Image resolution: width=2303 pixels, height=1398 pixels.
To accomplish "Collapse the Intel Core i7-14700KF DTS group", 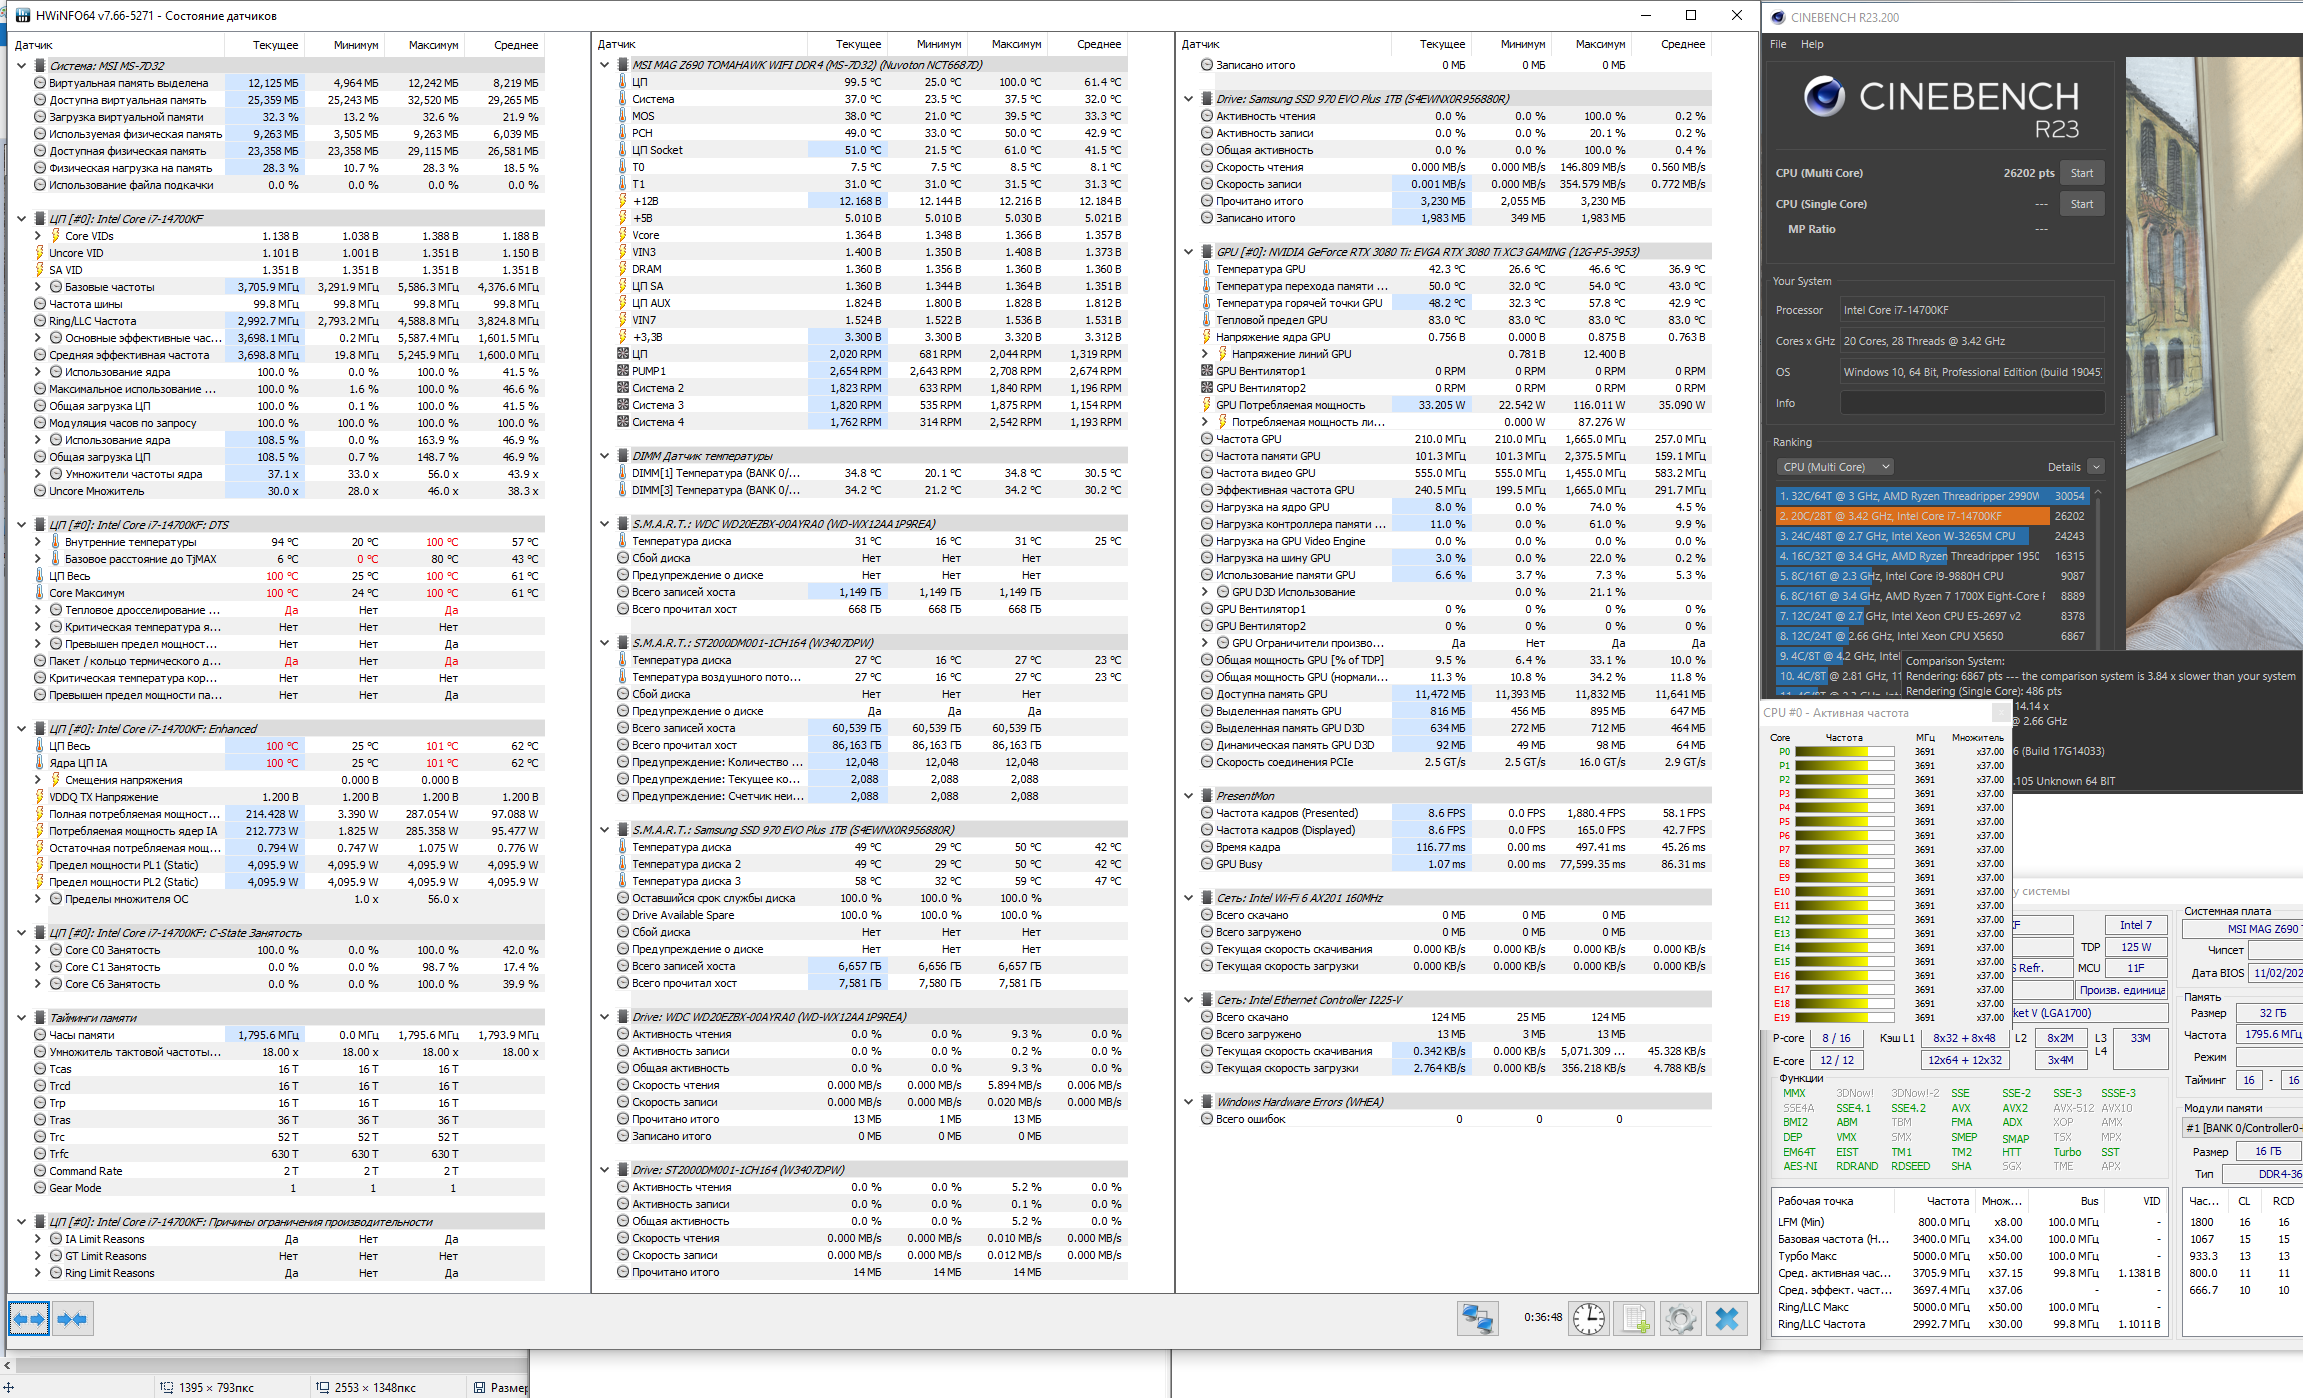I will pos(22,524).
